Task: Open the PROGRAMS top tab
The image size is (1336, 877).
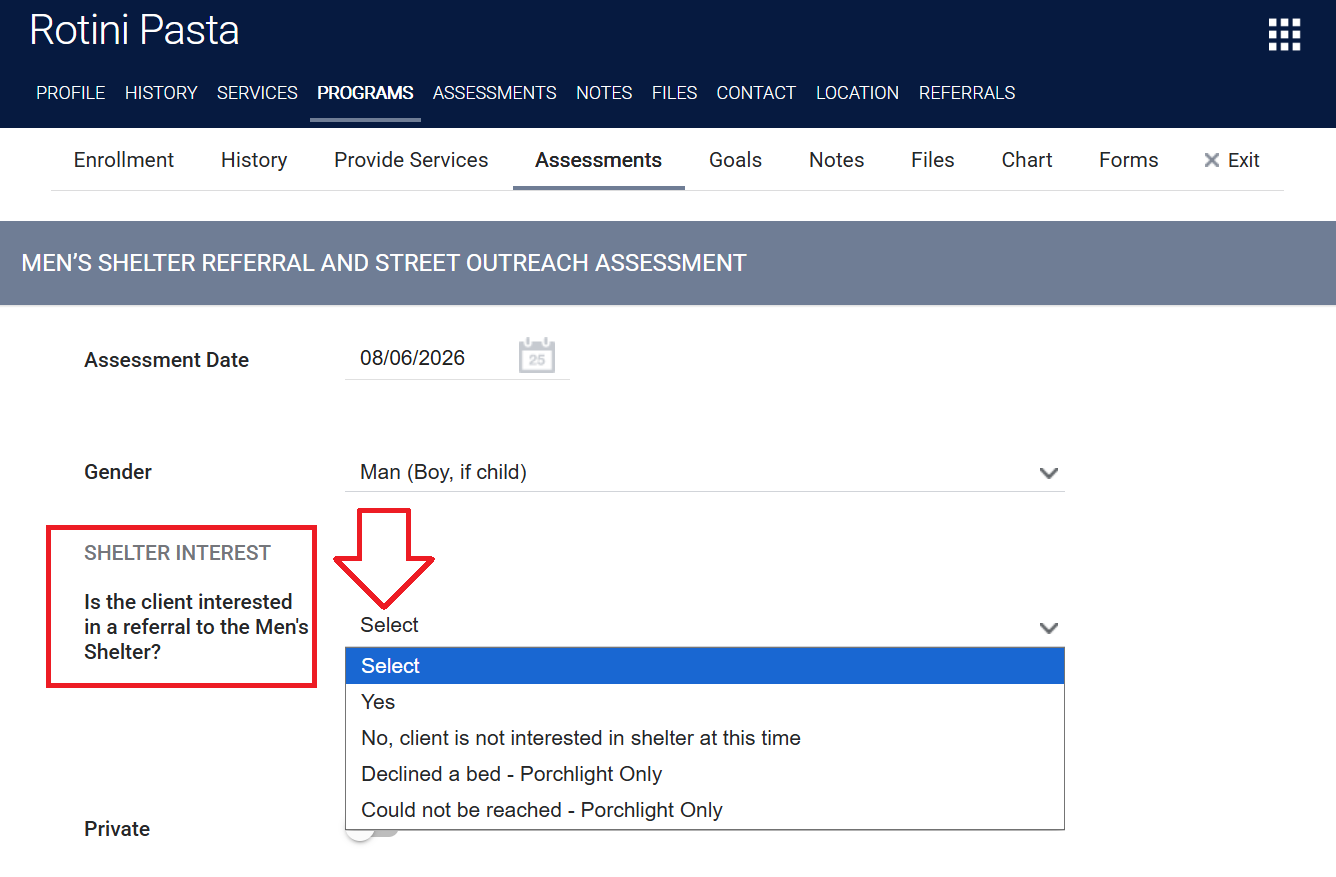Action: (x=365, y=93)
